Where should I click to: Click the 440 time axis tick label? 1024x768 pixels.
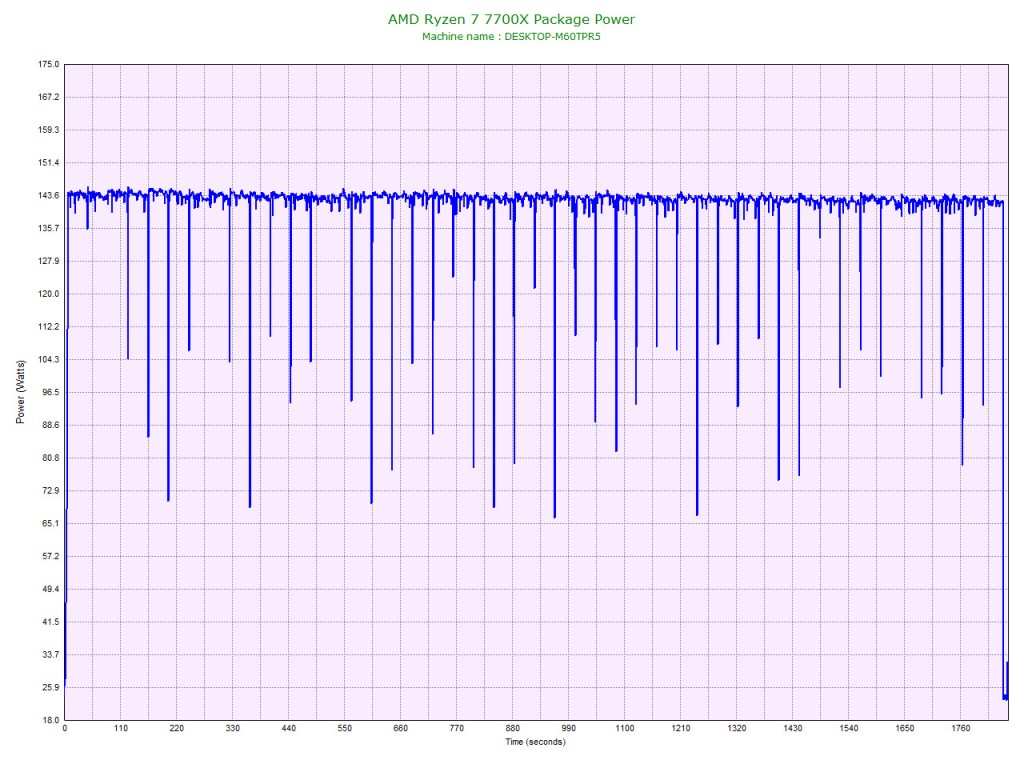[x=289, y=729]
